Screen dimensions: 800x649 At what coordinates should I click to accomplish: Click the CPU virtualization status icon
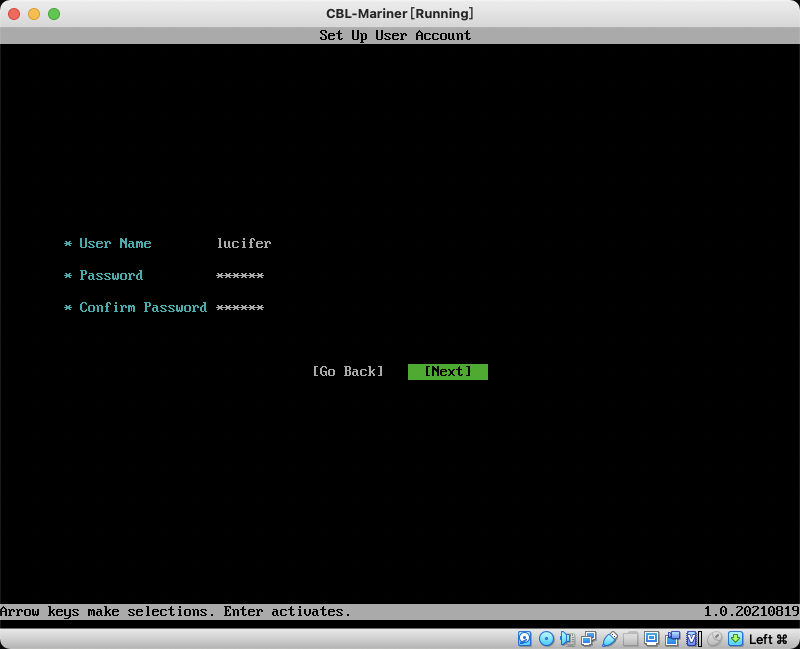click(x=693, y=638)
